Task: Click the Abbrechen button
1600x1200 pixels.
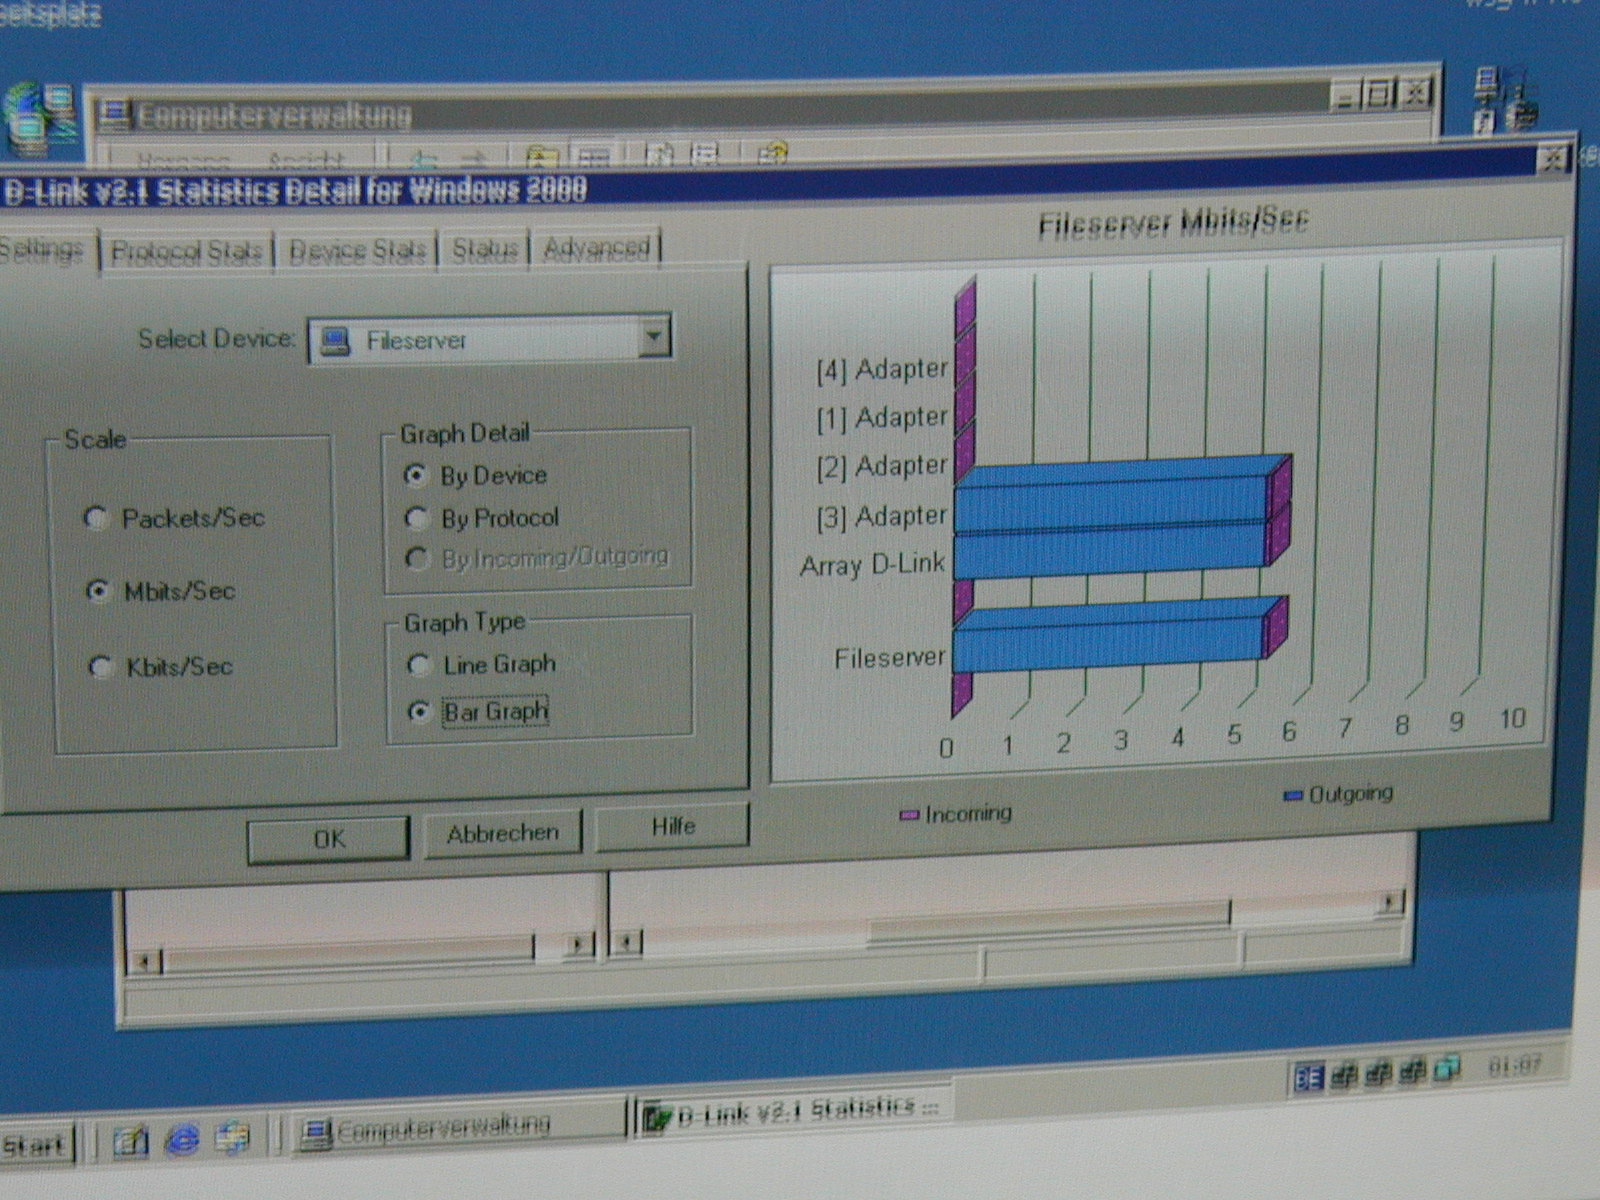Action: tap(502, 832)
